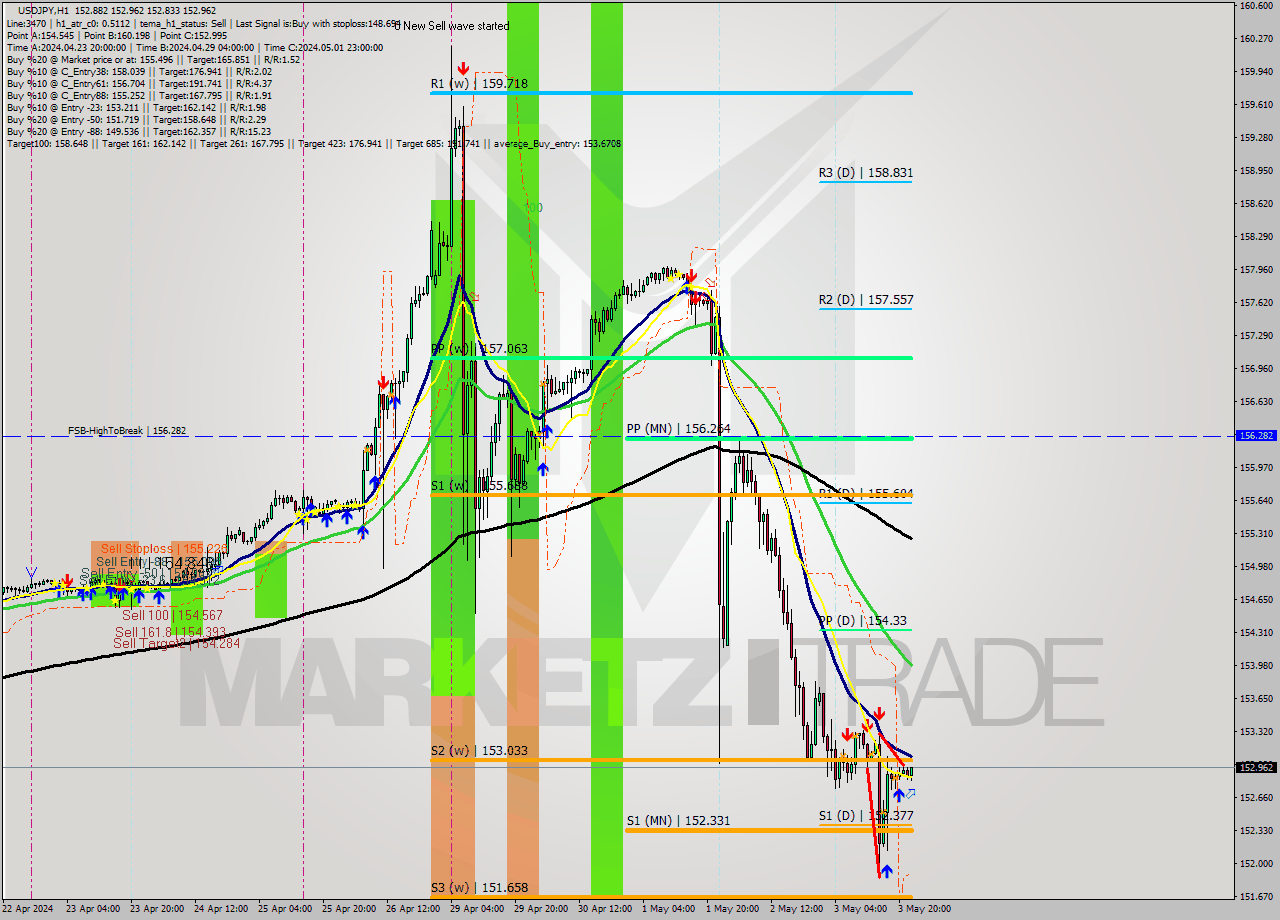Click the current price tag 152.962 on axis
1280x920 pixels.
1256,767
